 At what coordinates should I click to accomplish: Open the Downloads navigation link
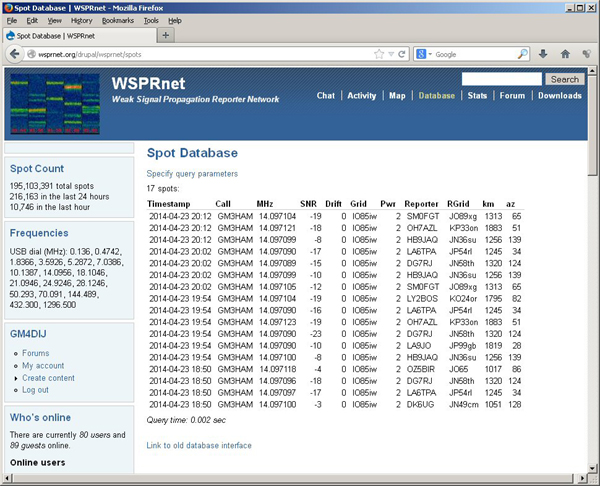[560, 96]
